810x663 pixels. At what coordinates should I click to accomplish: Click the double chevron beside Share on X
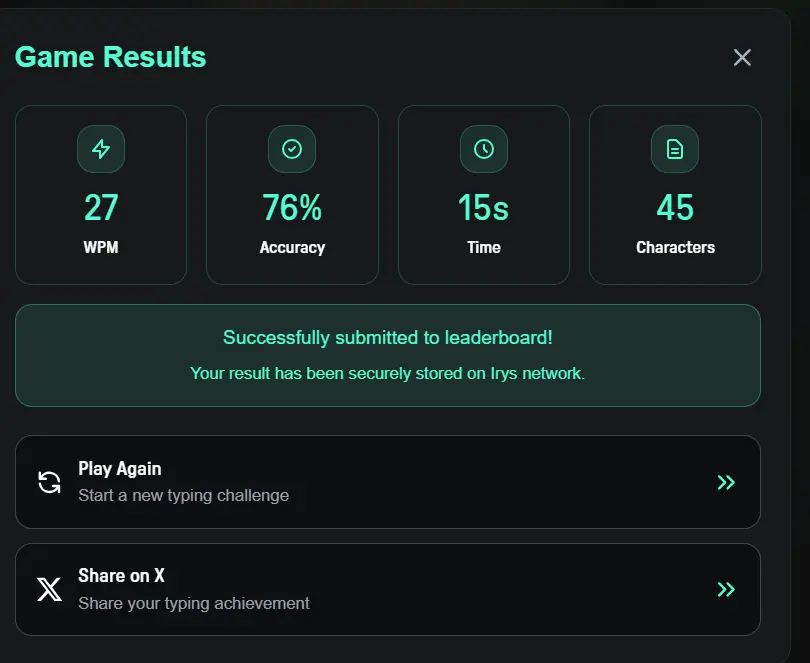click(726, 589)
